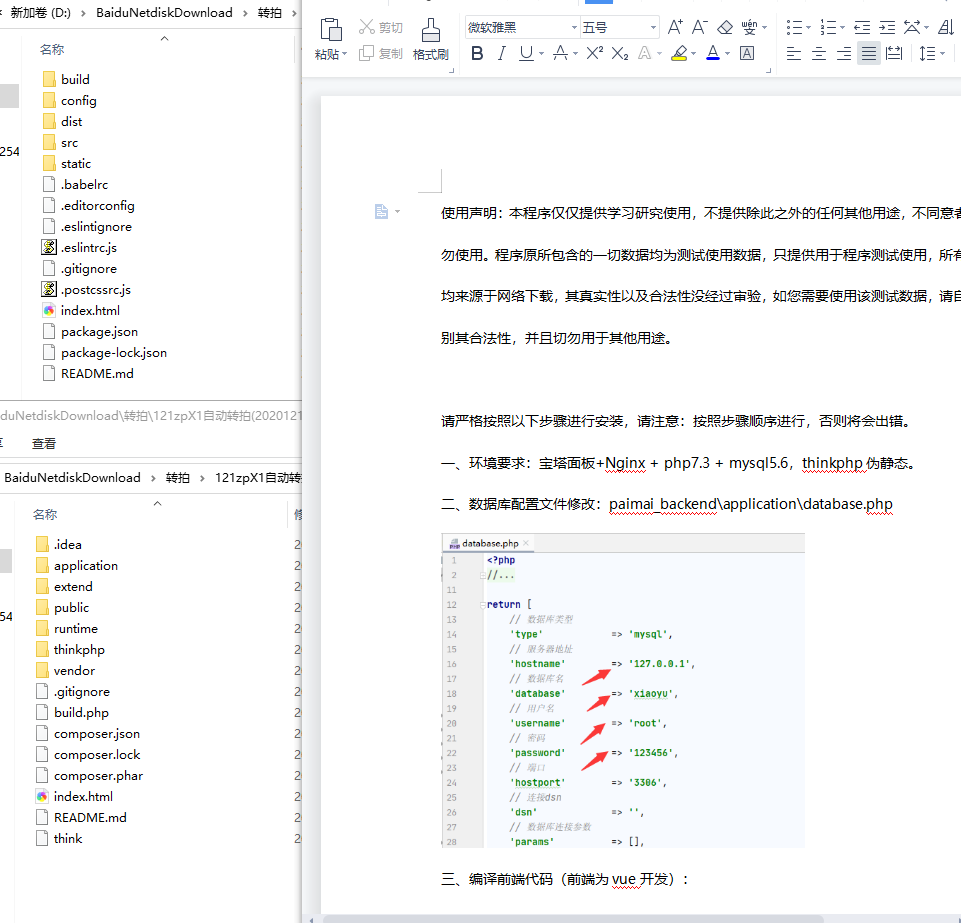Image resolution: width=961 pixels, height=923 pixels.
Task: Apply numbered list formatting
Action: (x=828, y=27)
